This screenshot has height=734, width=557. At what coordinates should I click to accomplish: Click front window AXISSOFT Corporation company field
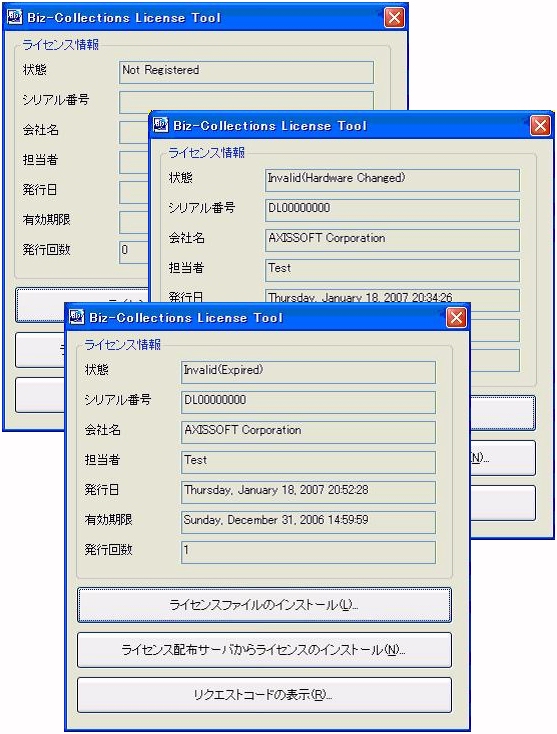308,432
